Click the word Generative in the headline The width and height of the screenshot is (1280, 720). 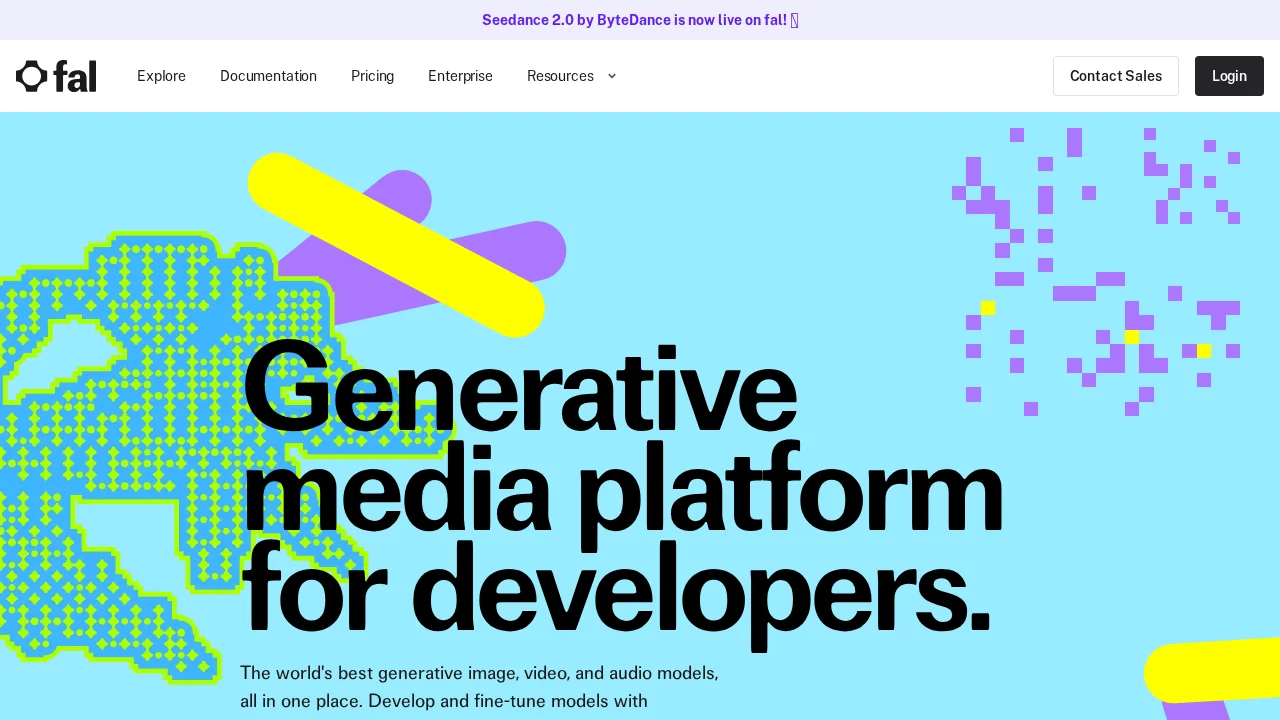(x=520, y=390)
